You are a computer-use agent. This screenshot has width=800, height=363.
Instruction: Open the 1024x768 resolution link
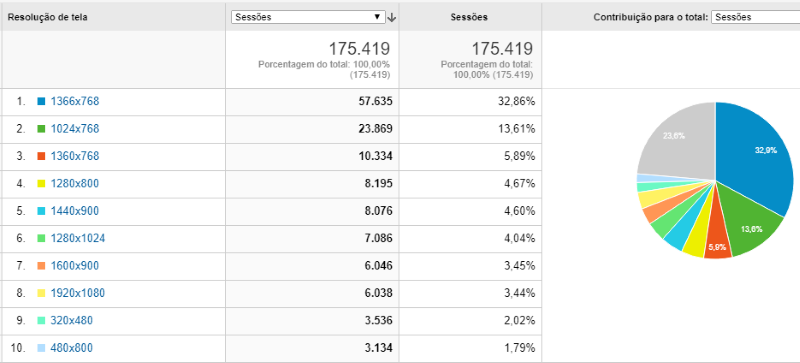(x=75, y=129)
